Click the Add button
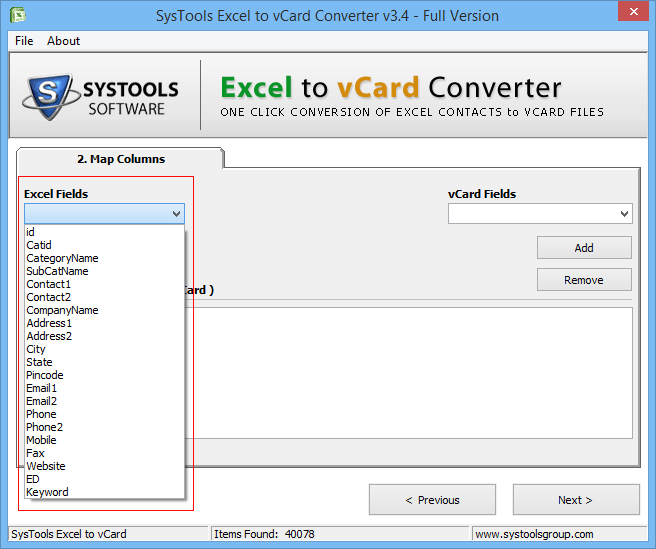The width and height of the screenshot is (656, 549). coord(584,248)
